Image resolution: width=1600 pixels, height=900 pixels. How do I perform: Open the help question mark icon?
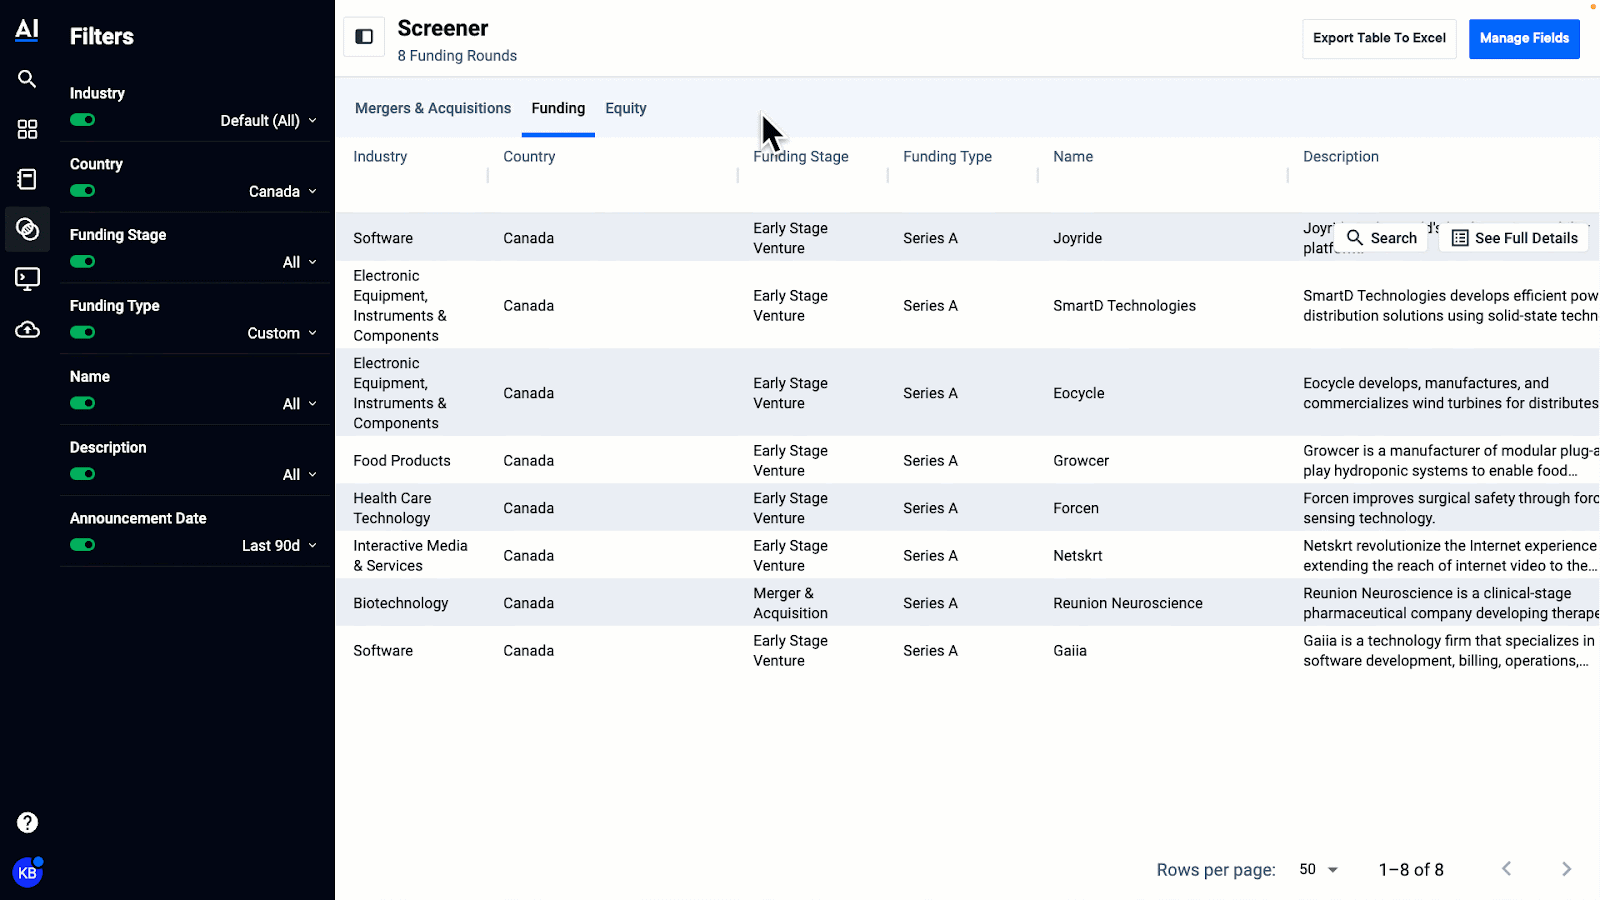pyautogui.click(x=27, y=822)
